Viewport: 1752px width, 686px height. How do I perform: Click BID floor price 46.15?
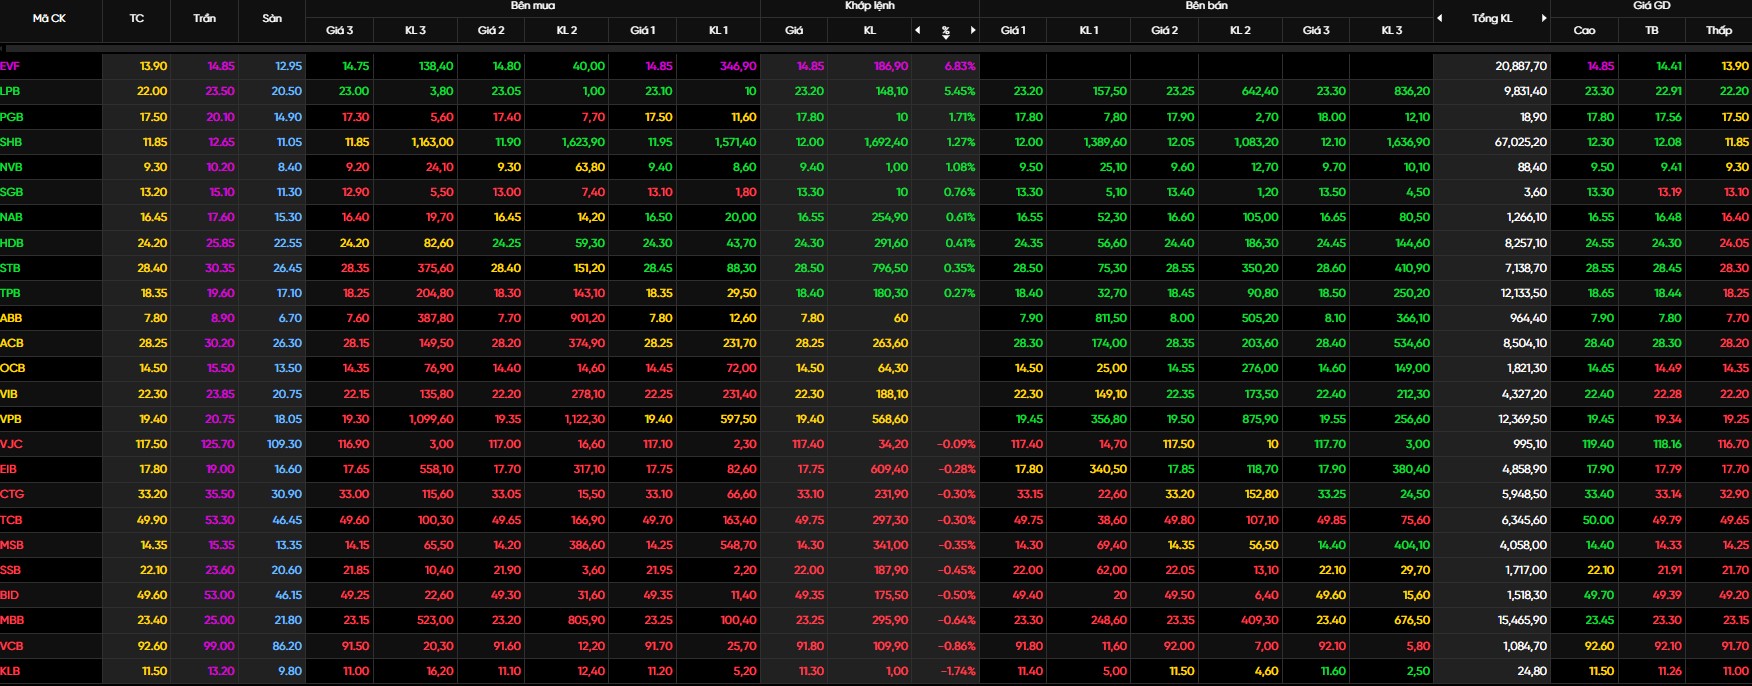(x=288, y=595)
